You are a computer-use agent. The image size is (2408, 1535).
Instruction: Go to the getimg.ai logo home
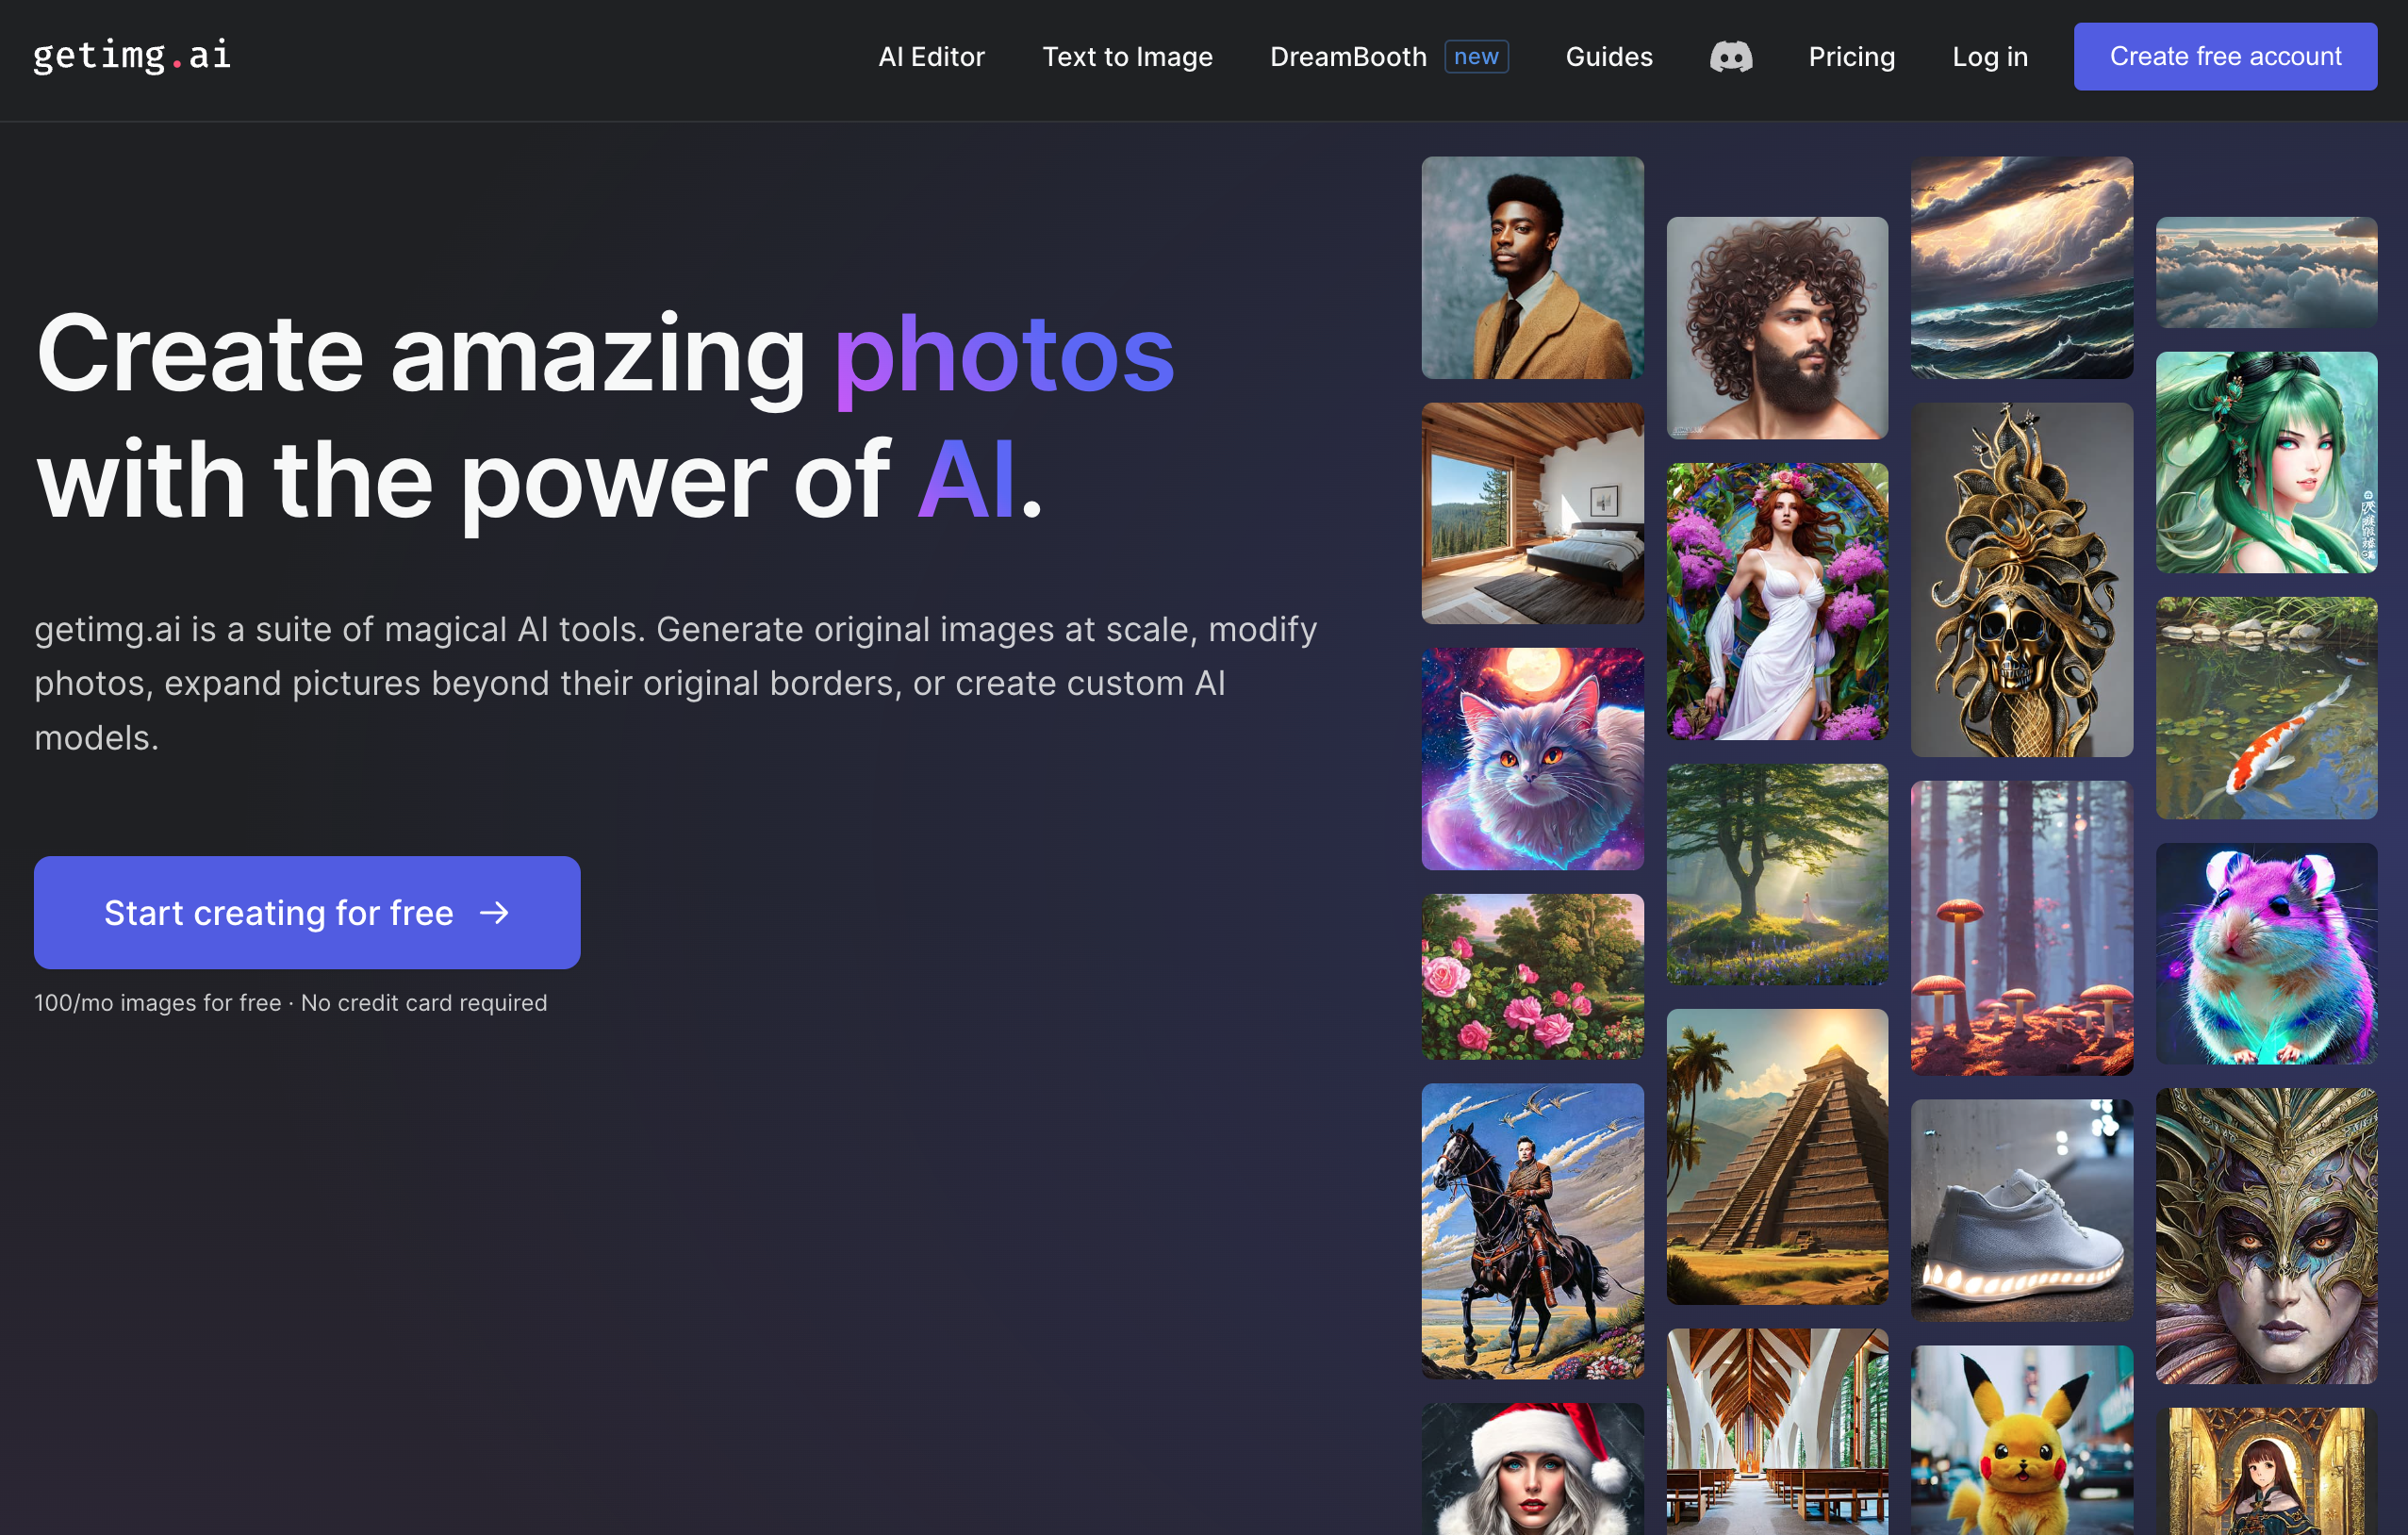coord(132,55)
